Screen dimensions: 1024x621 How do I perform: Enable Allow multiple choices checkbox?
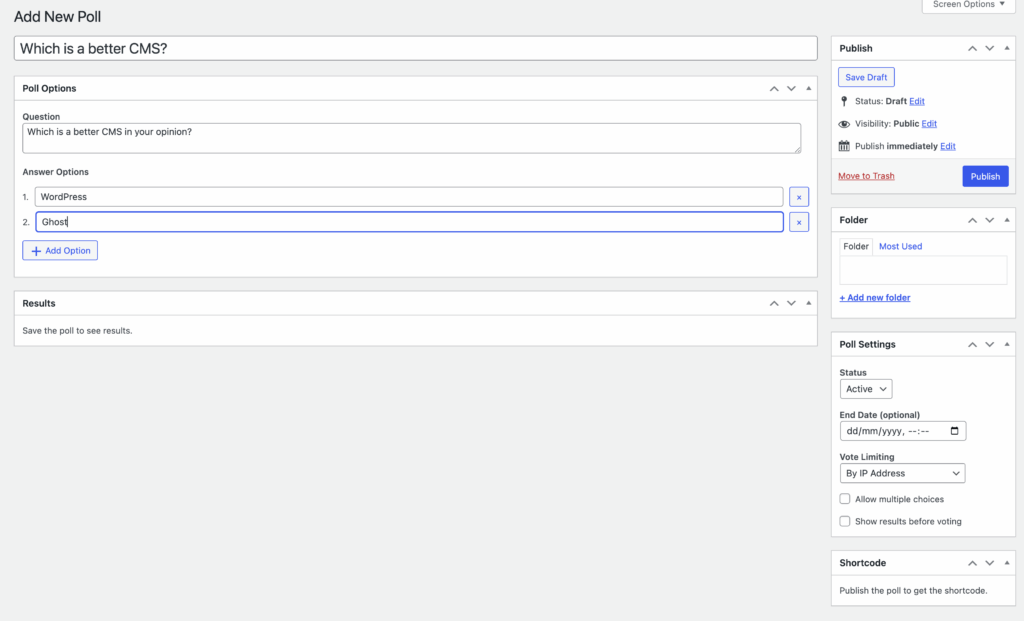coord(845,499)
